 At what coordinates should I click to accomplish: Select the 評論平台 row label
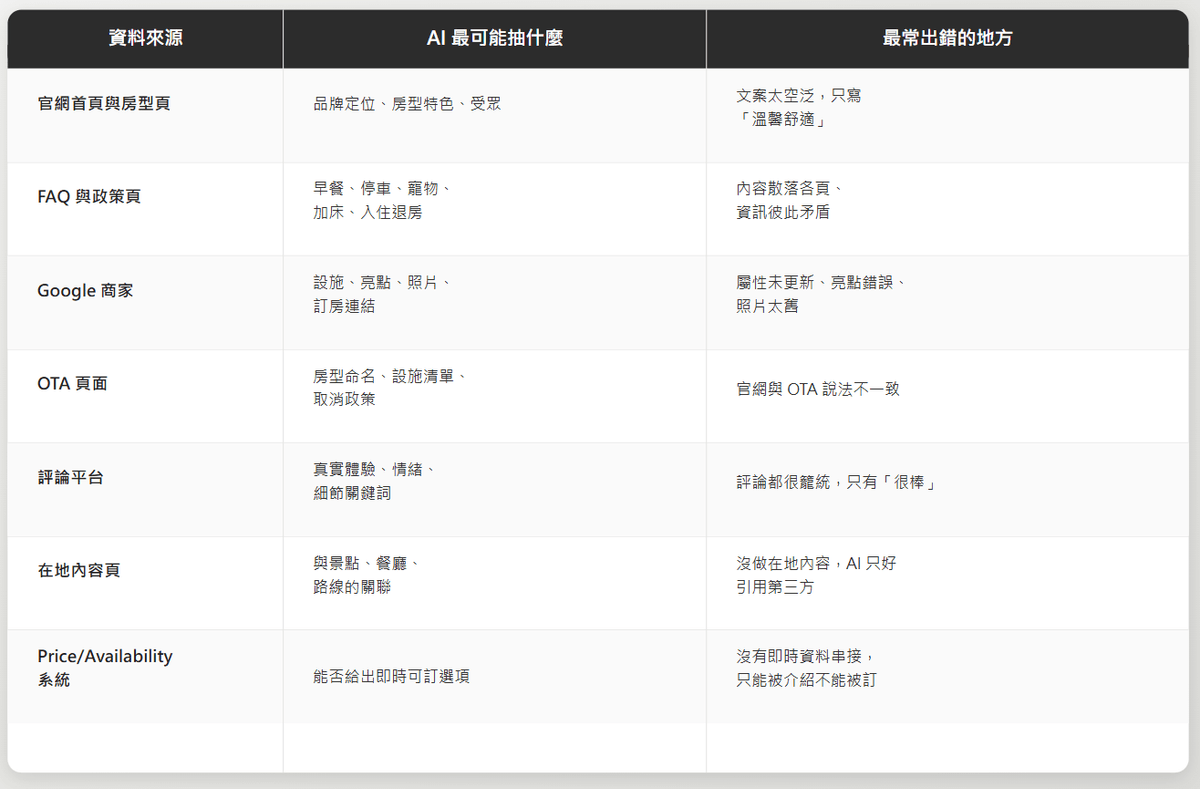pyautogui.click(x=70, y=477)
